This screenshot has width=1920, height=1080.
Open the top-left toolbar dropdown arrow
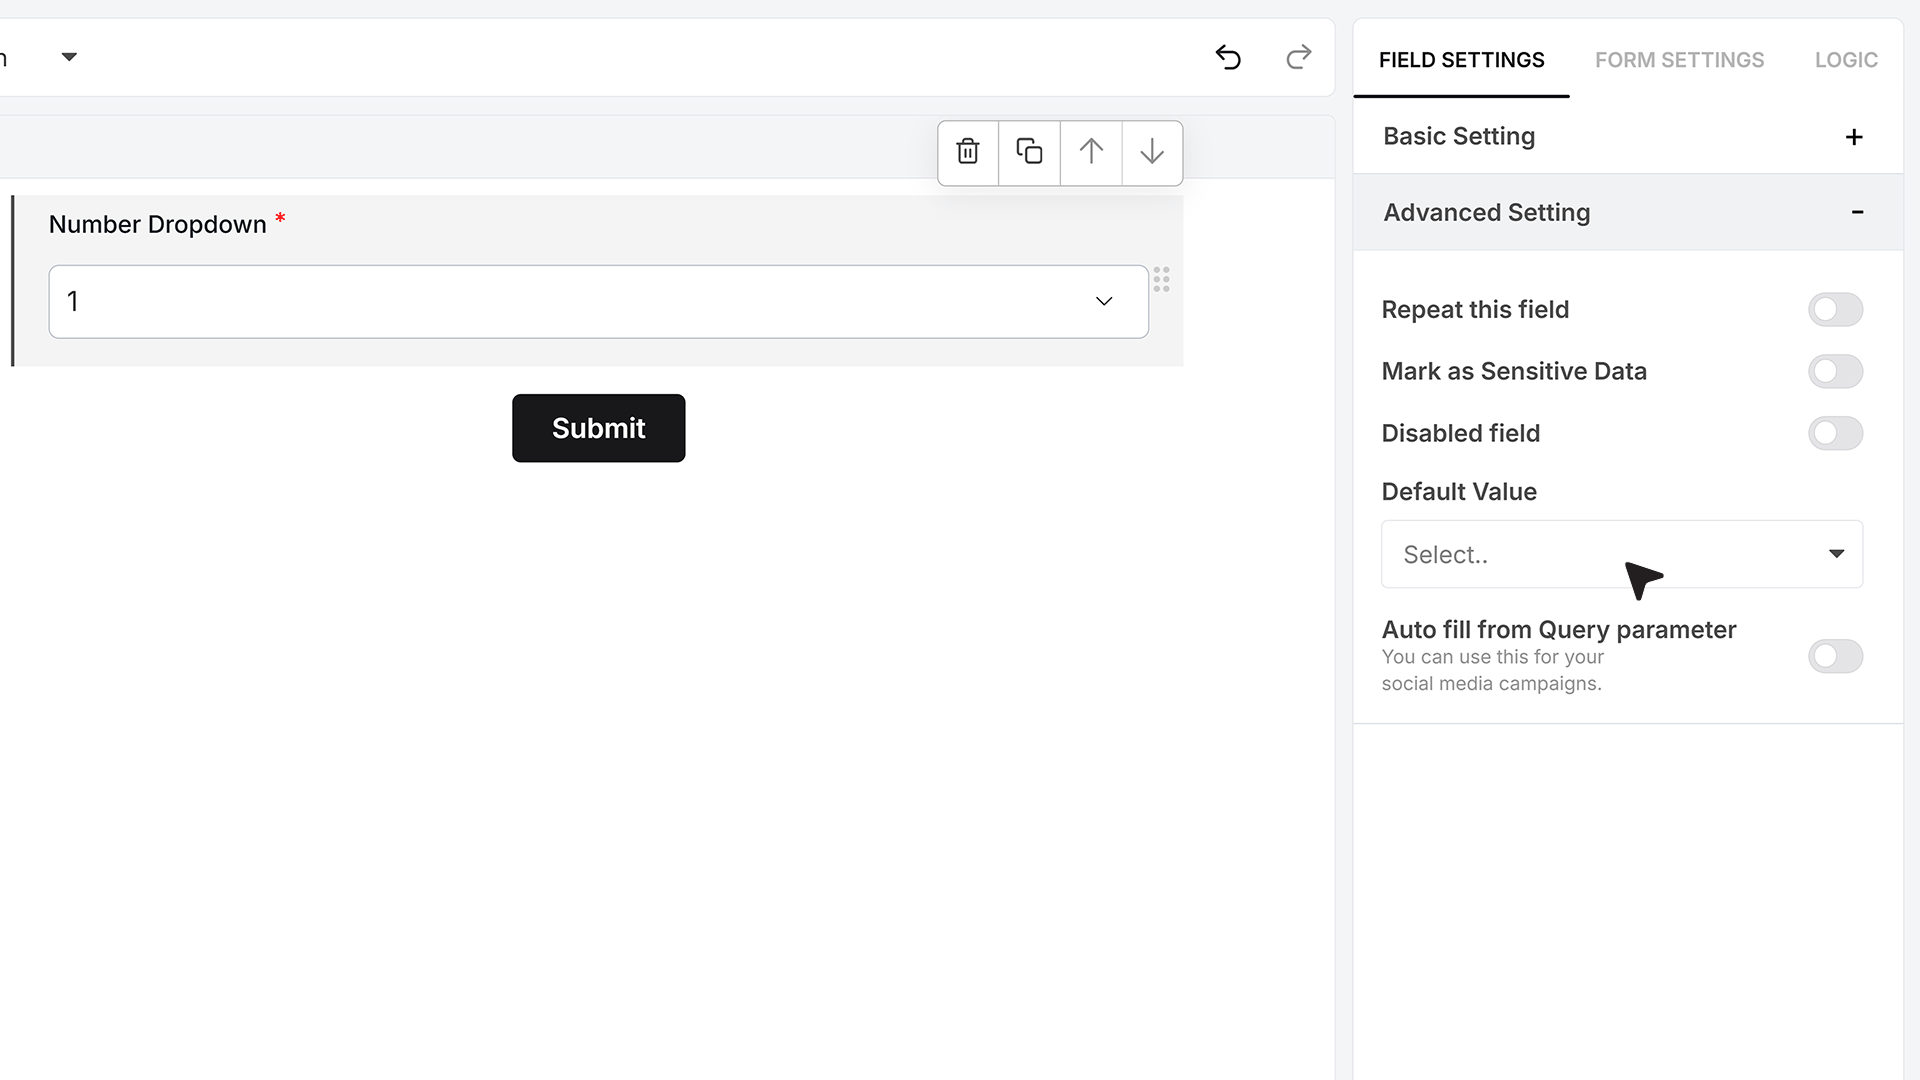69,57
